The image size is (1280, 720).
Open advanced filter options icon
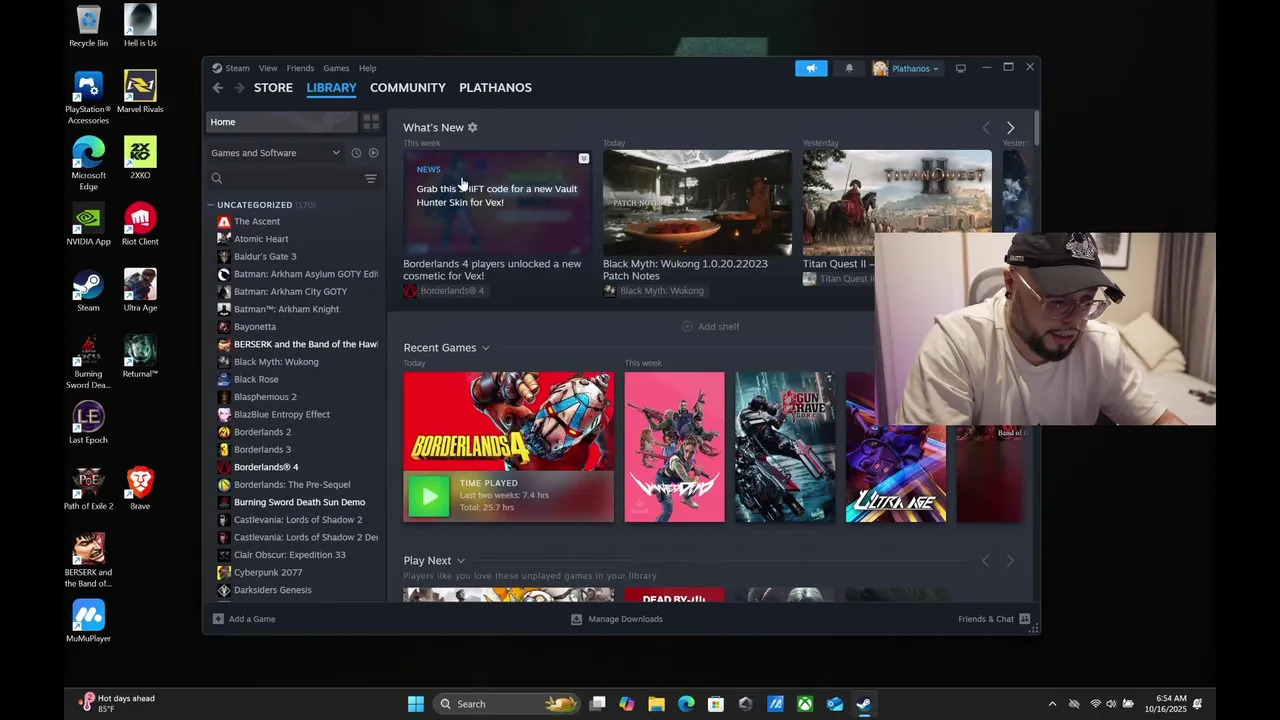click(x=370, y=179)
